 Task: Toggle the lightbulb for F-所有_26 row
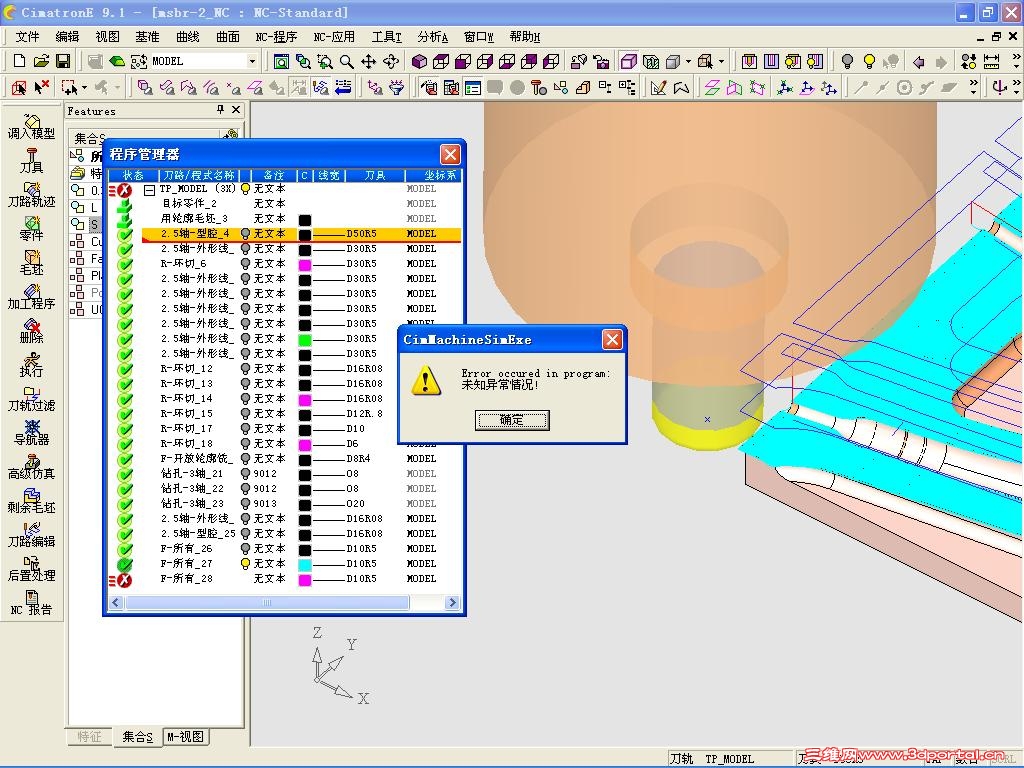coord(246,549)
